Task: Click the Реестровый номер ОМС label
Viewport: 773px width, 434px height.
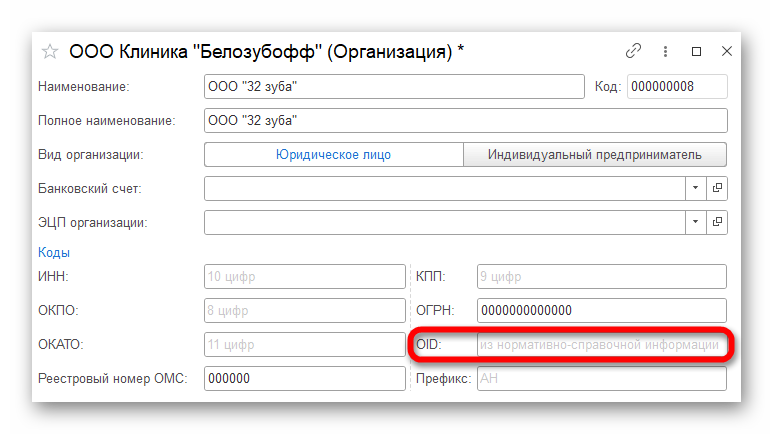Action: point(112,378)
